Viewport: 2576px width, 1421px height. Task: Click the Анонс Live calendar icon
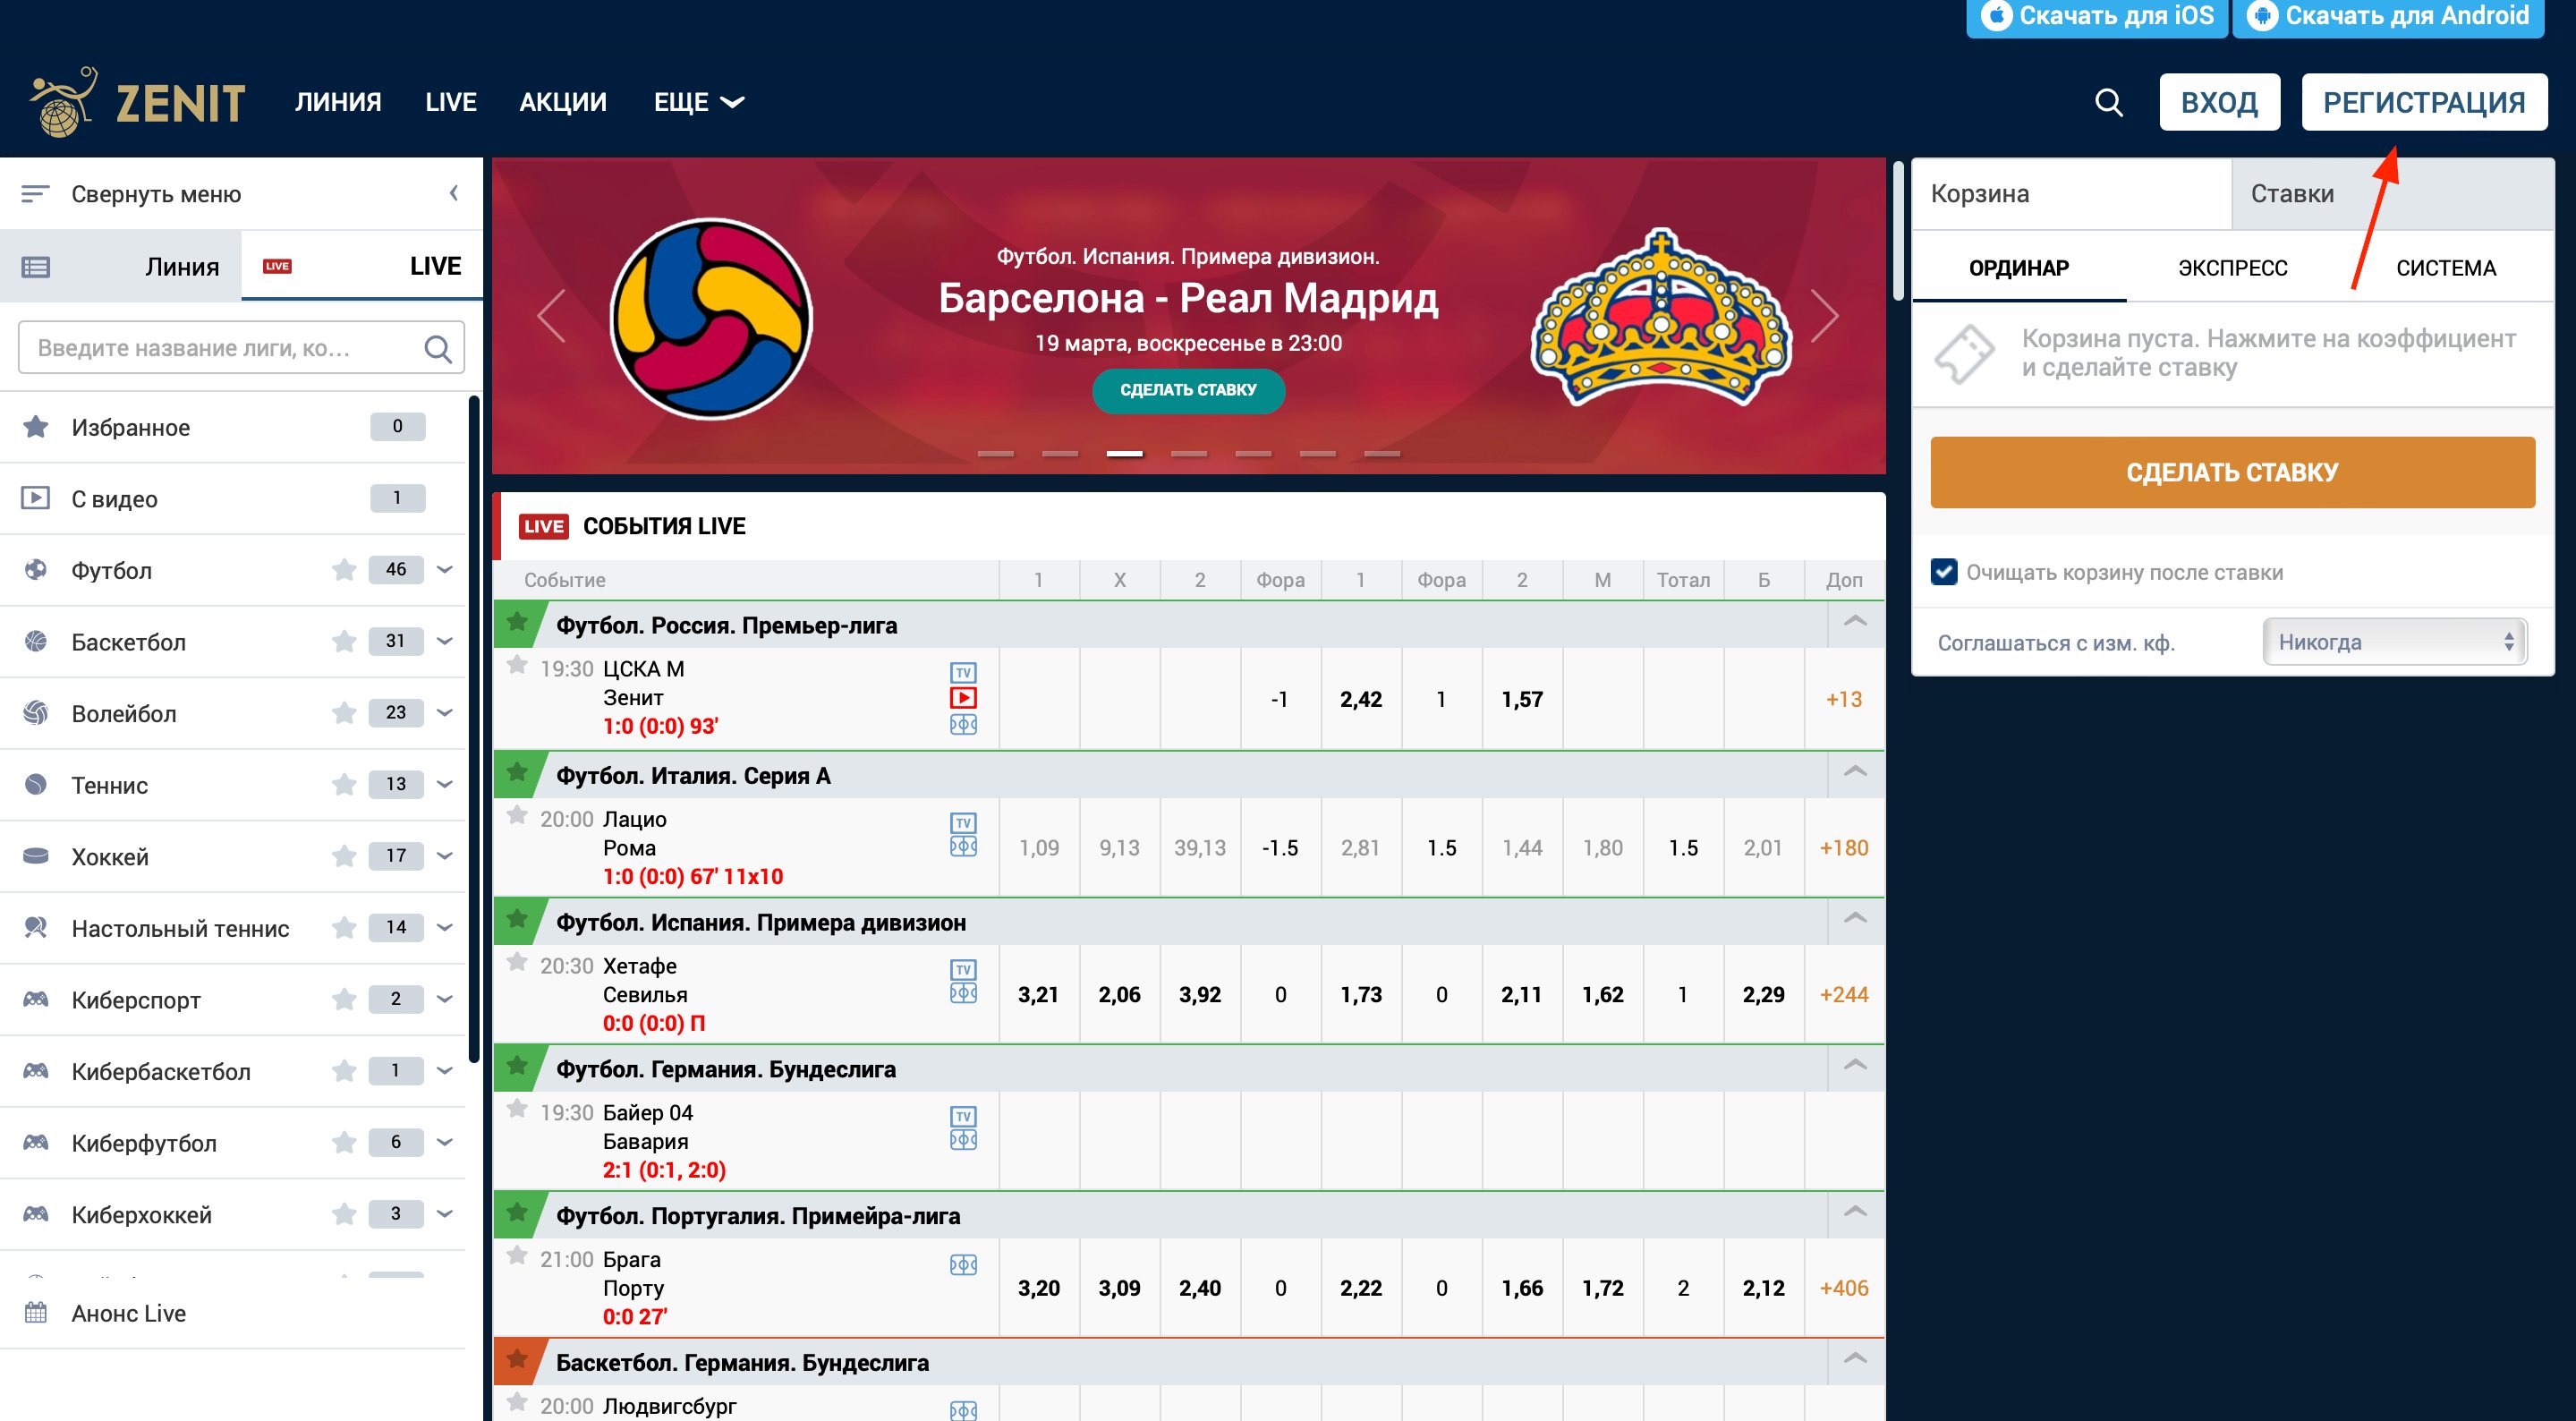36,1313
